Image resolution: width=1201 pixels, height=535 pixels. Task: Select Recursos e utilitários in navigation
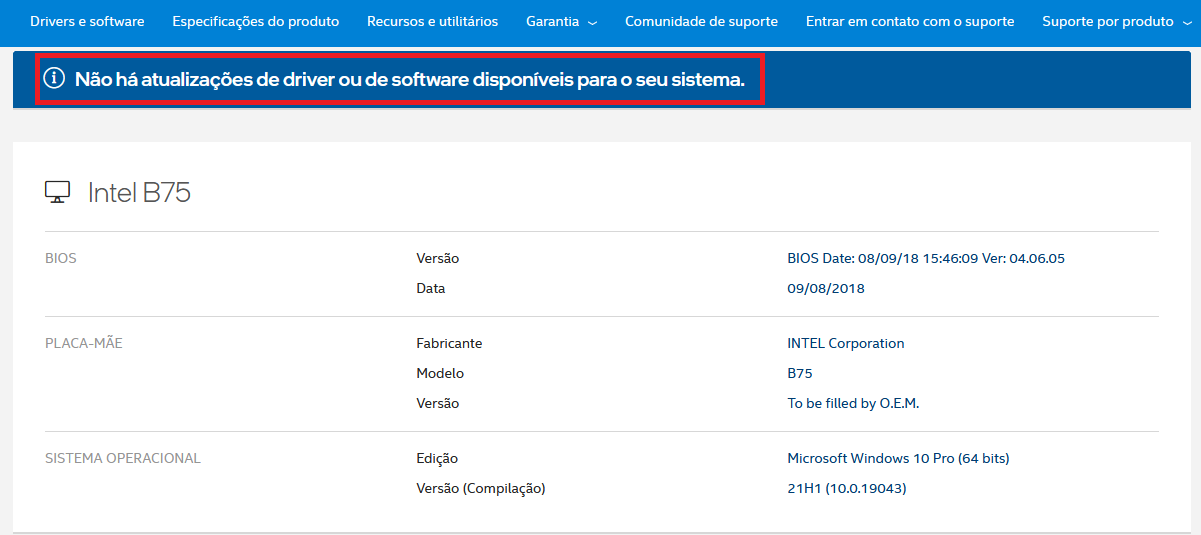click(432, 21)
